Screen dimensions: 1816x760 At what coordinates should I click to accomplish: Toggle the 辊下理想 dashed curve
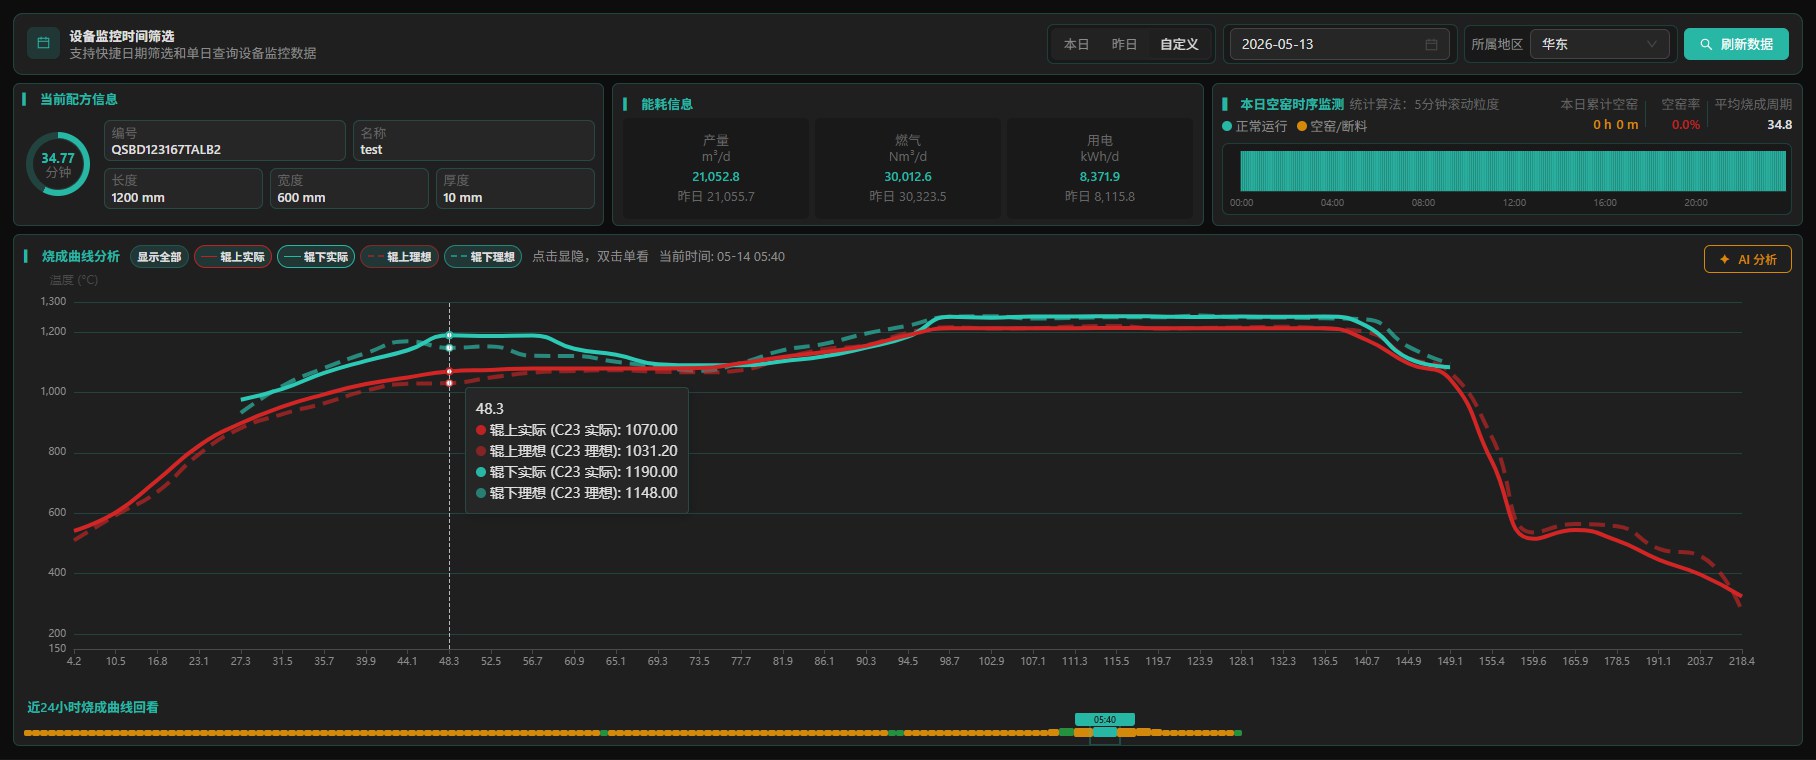483,257
